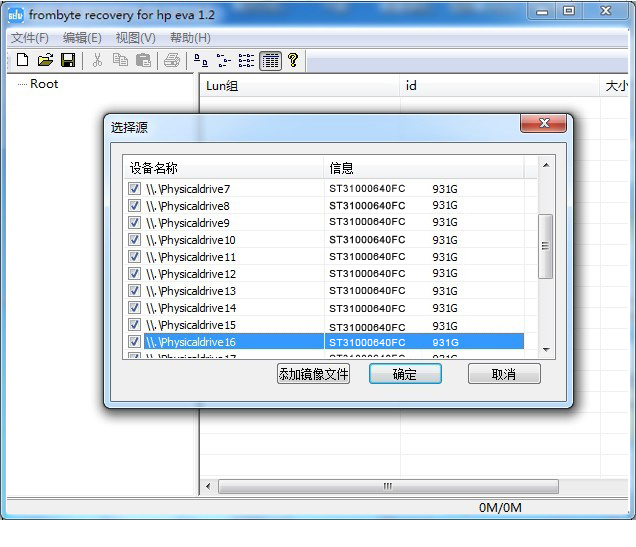636x547 pixels.
Task: Click the Print toolbar icon
Action: tap(172, 60)
